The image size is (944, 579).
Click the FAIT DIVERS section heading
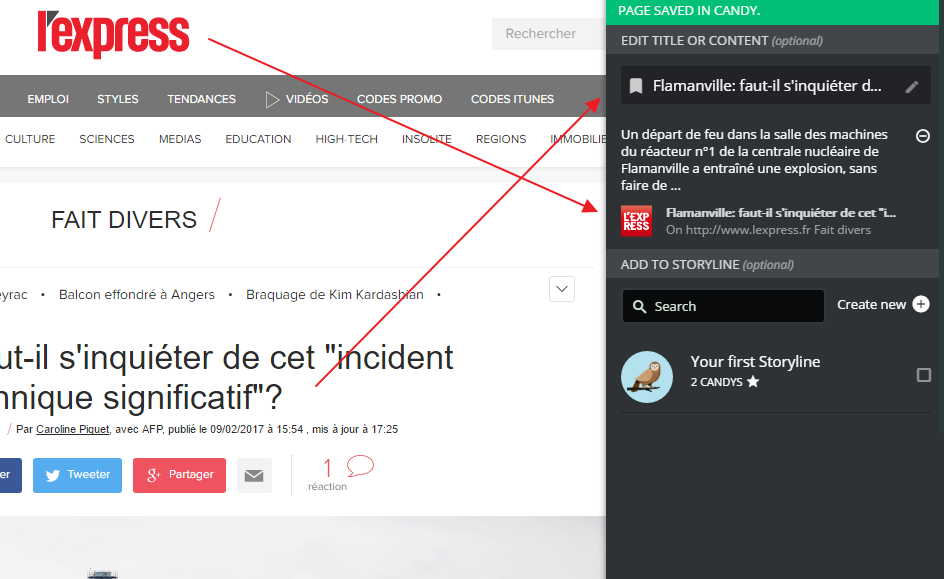pyautogui.click(x=124, y=220)
